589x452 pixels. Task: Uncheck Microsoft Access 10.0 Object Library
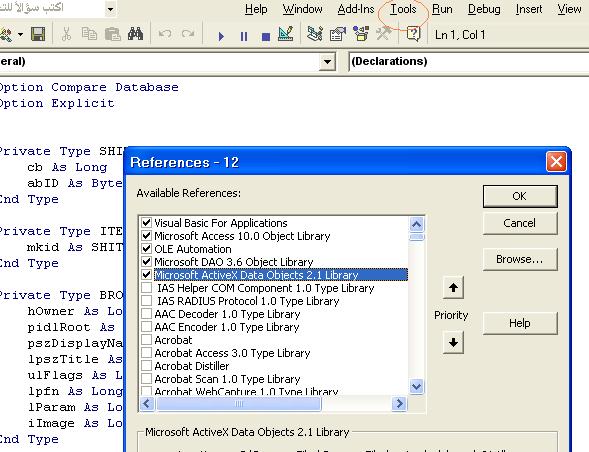pyautogui.click(x=146, y=236)
